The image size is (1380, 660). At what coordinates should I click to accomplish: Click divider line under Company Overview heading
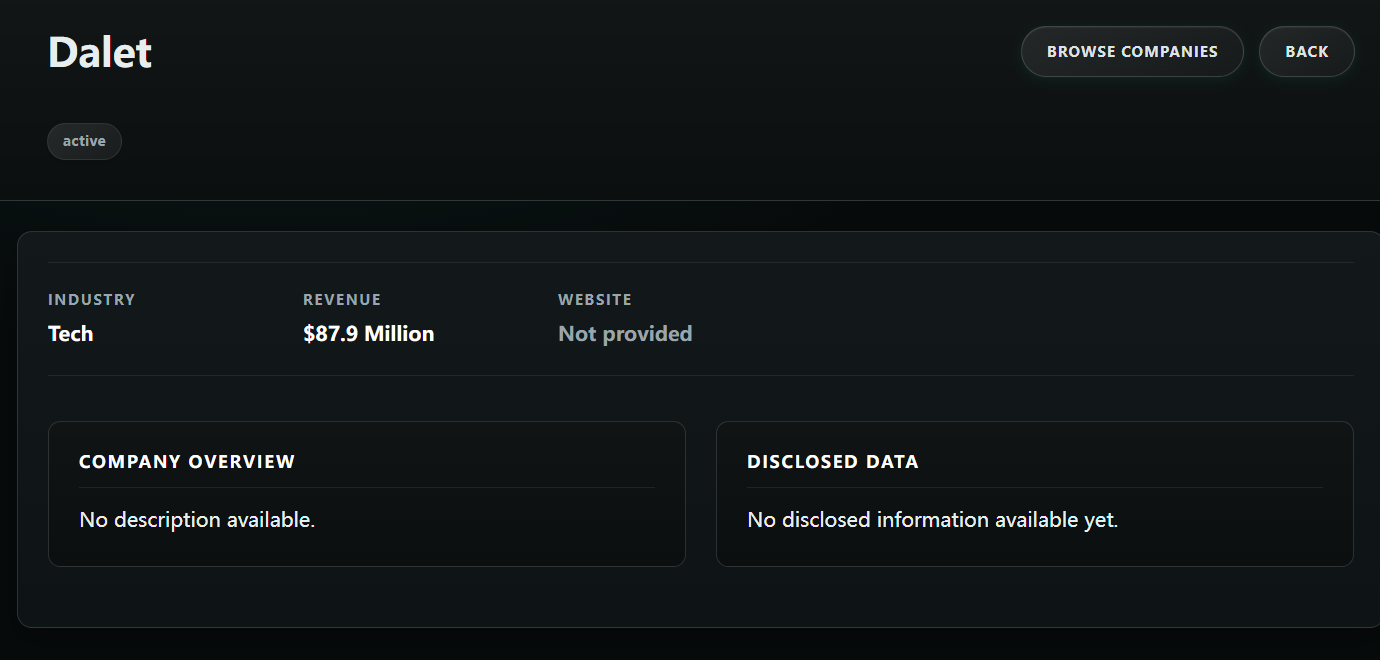[x=367, y=487]
